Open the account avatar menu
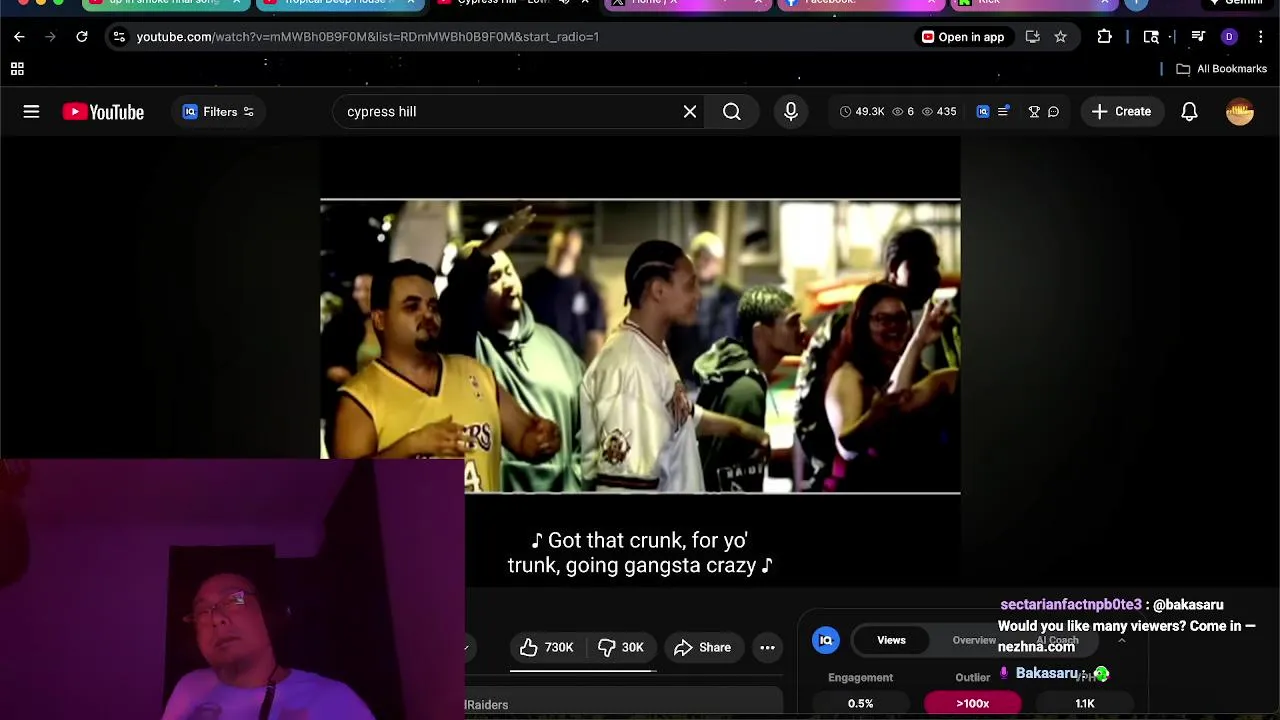Image resolution: width=1280 pixels, height=720 pixels. point(1240,112)
